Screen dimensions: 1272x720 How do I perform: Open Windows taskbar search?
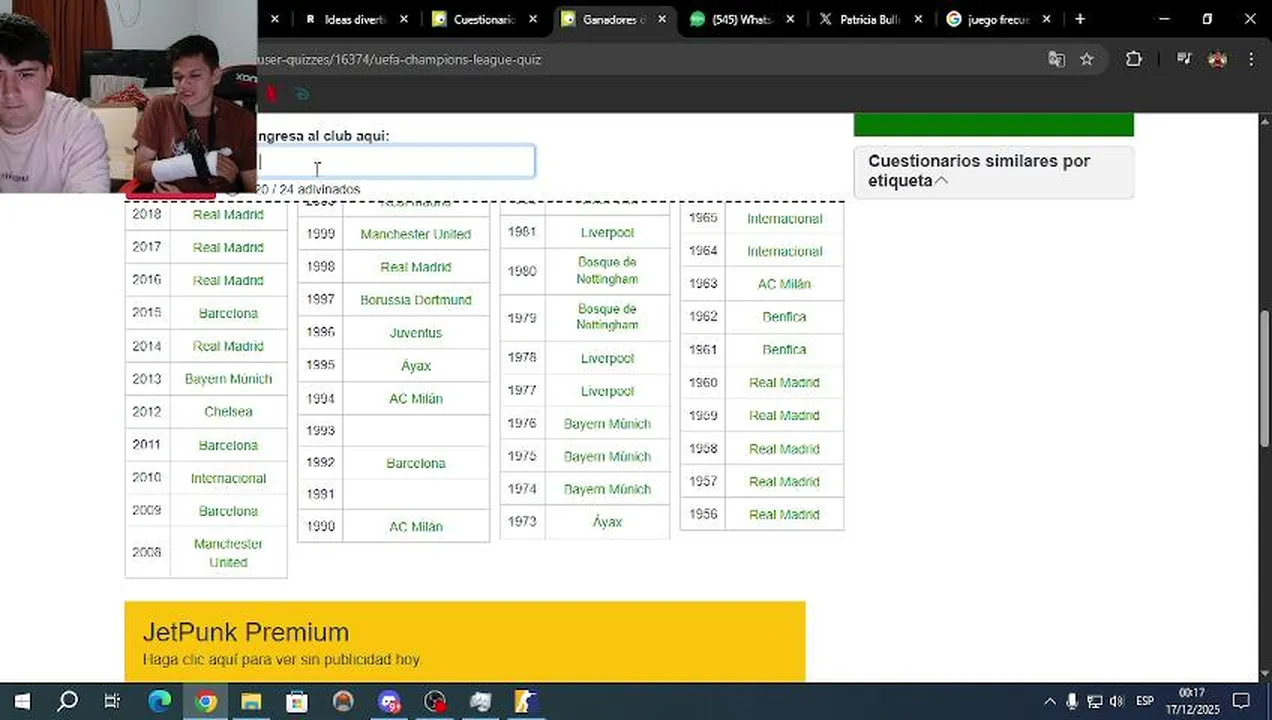[67, 701]
